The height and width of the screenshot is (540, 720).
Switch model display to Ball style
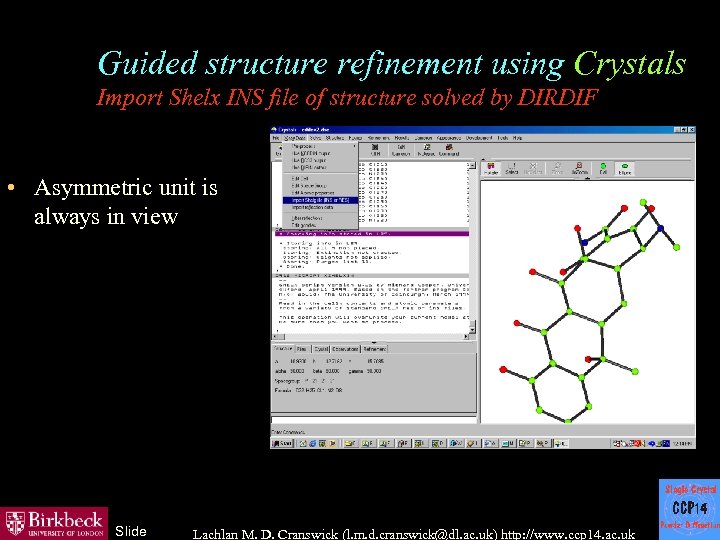tap(603, 169)
